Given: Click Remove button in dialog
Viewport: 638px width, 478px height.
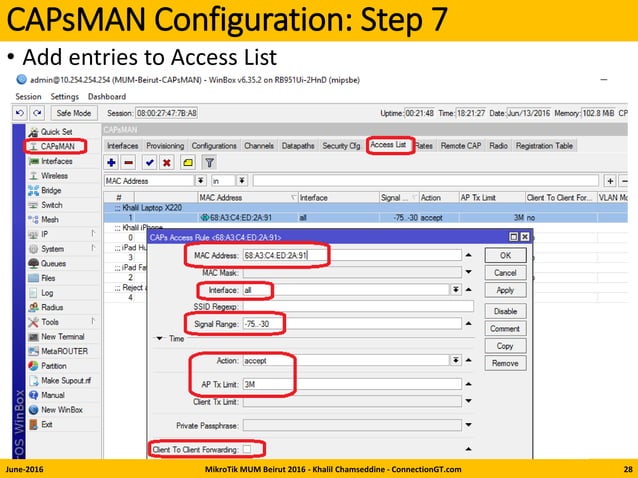Looking at the screenshot, I should click(505, 363).
